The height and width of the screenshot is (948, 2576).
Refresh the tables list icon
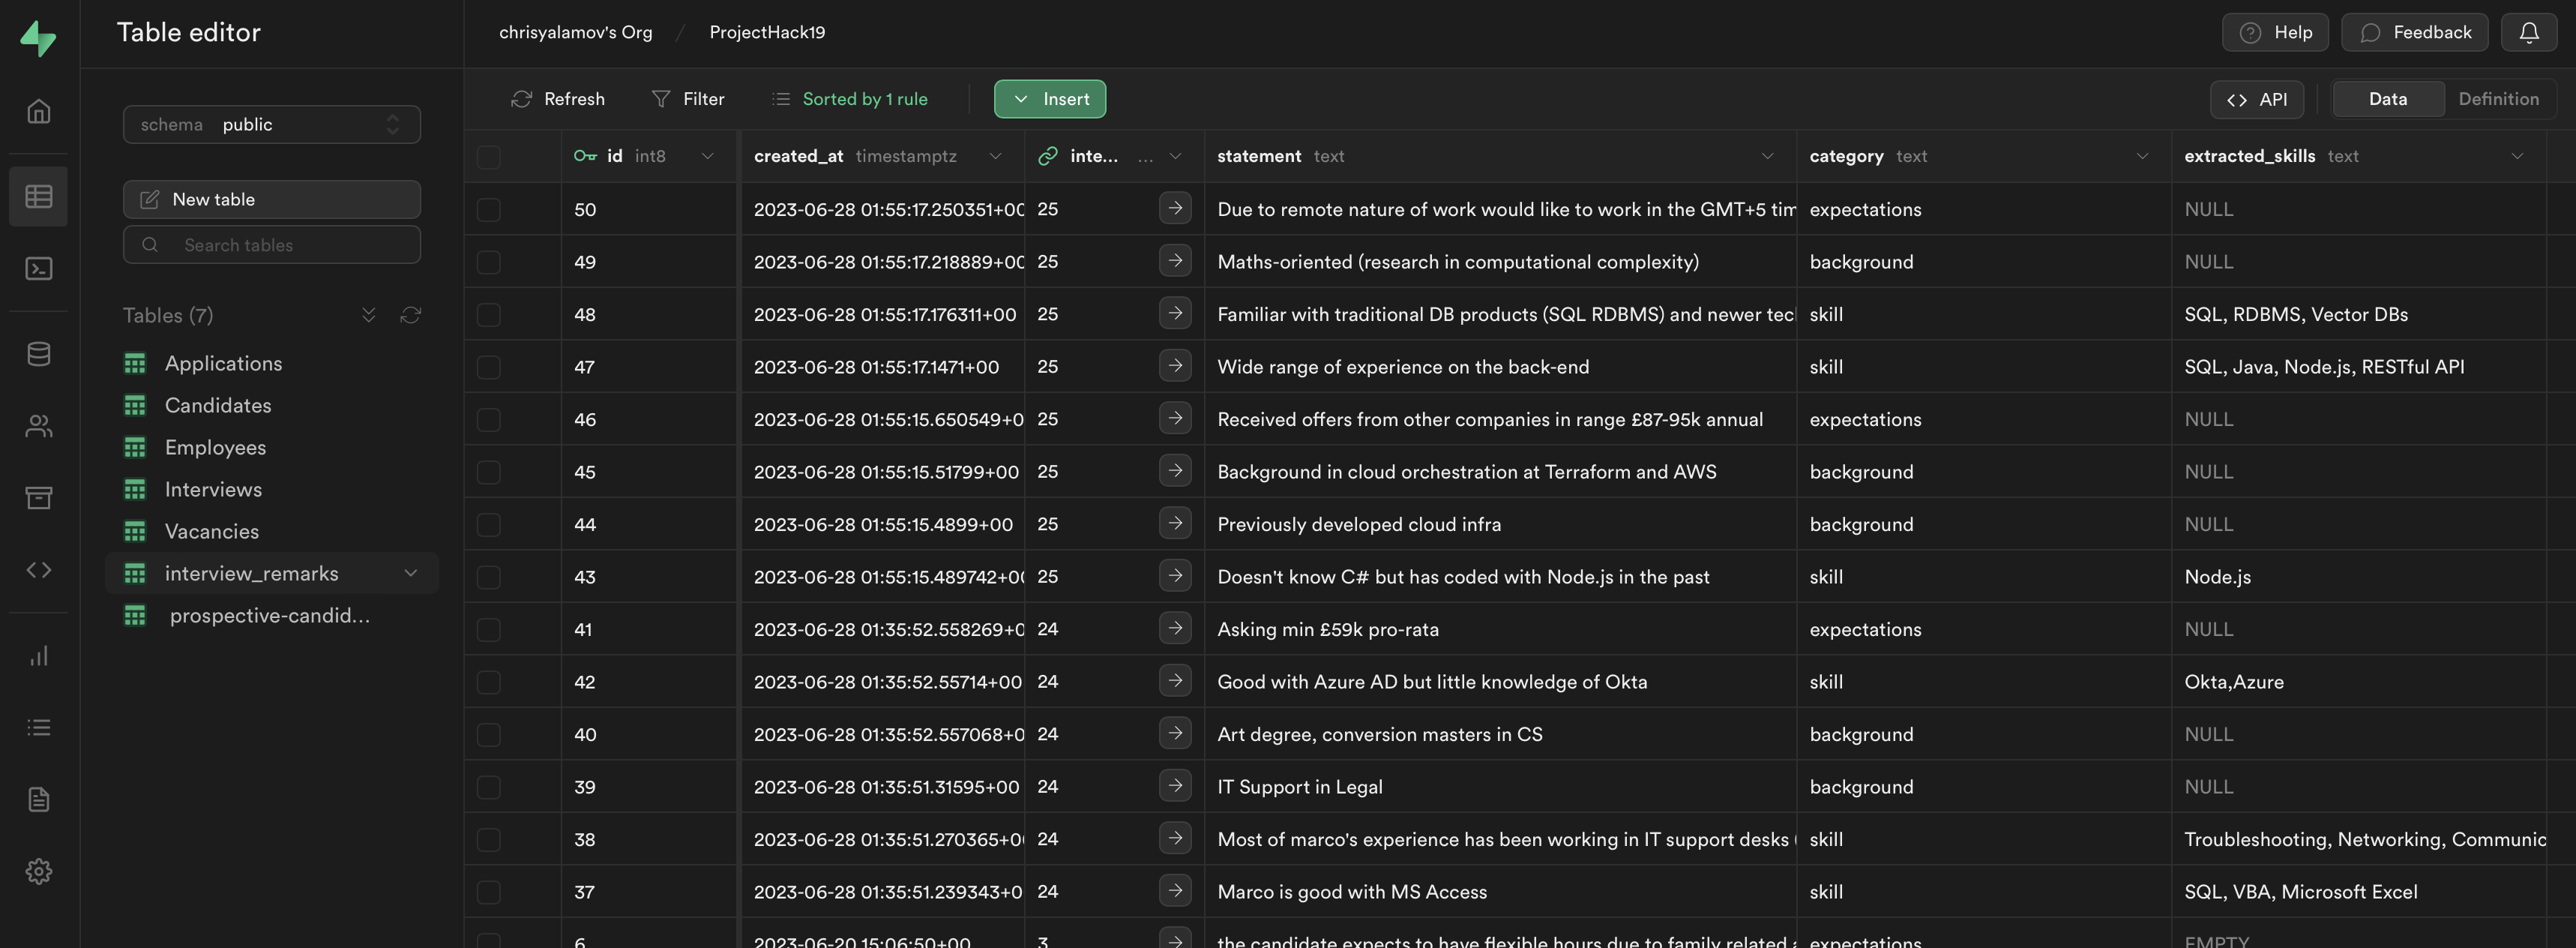point(410,315)
